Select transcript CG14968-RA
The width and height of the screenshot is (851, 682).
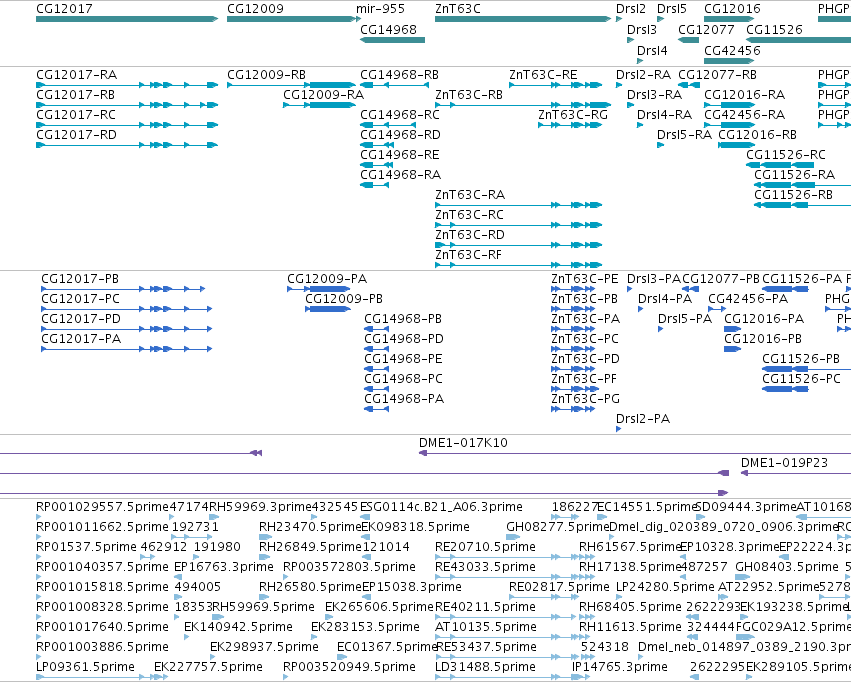click(401, 175)
